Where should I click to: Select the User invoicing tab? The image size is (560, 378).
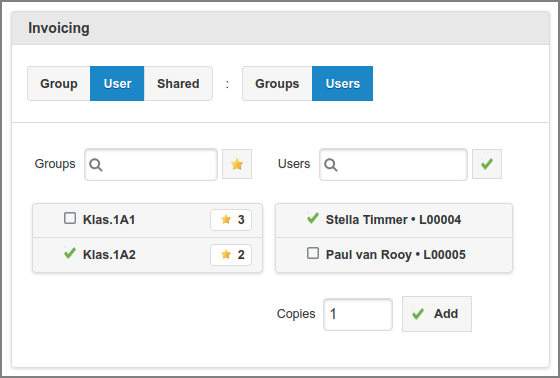[117, 84]
